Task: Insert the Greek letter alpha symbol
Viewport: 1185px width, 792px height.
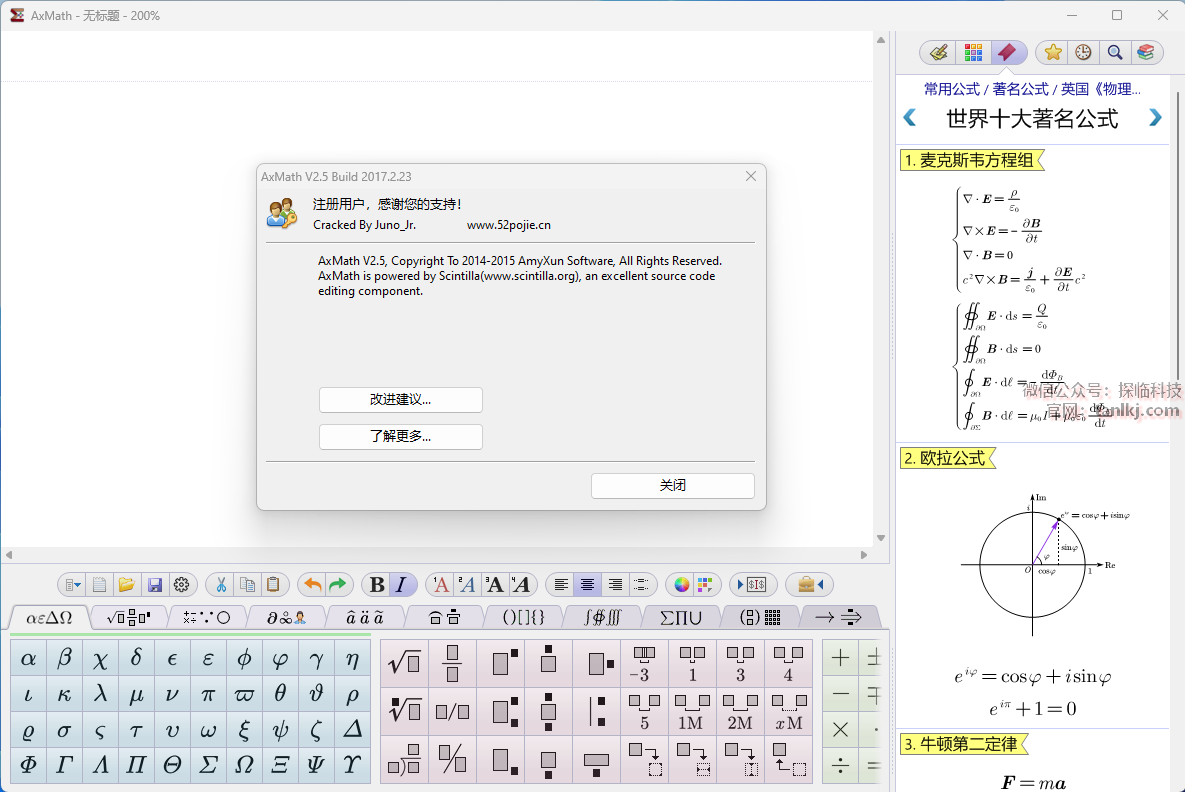Action: pos(29,659)
